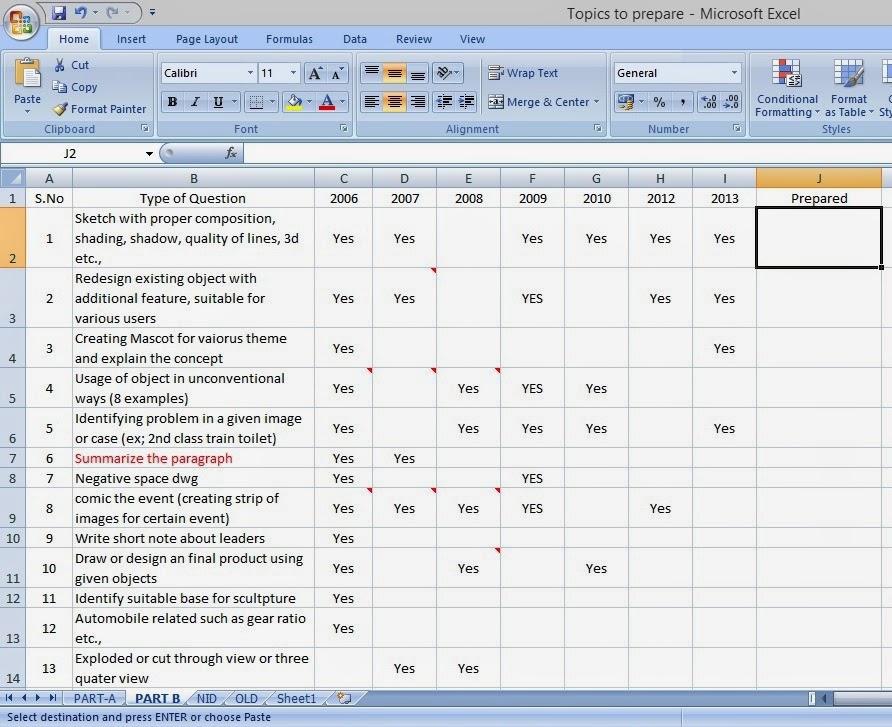This screenshot has height=727, width=892.
Task: Click the yellow Fill Color bucket
Action: tap(294, 102)
